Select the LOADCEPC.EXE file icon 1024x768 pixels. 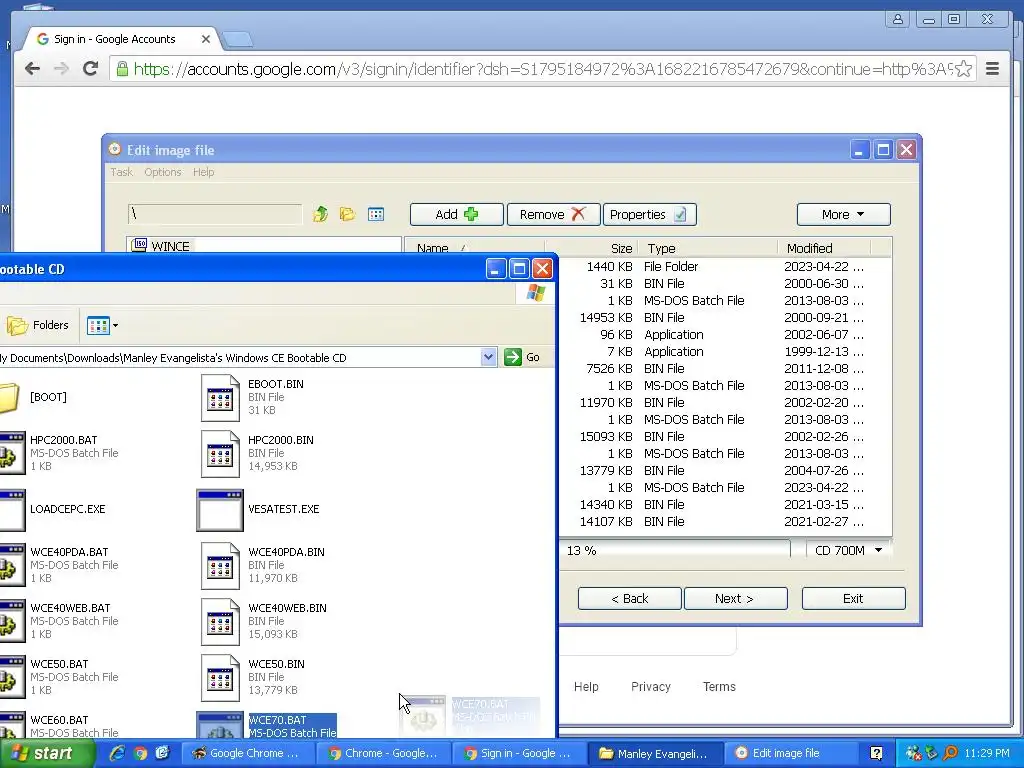(13, 509)
